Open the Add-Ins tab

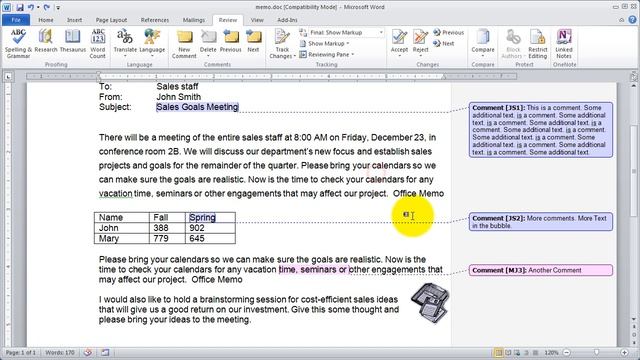[x=287, y=20]
